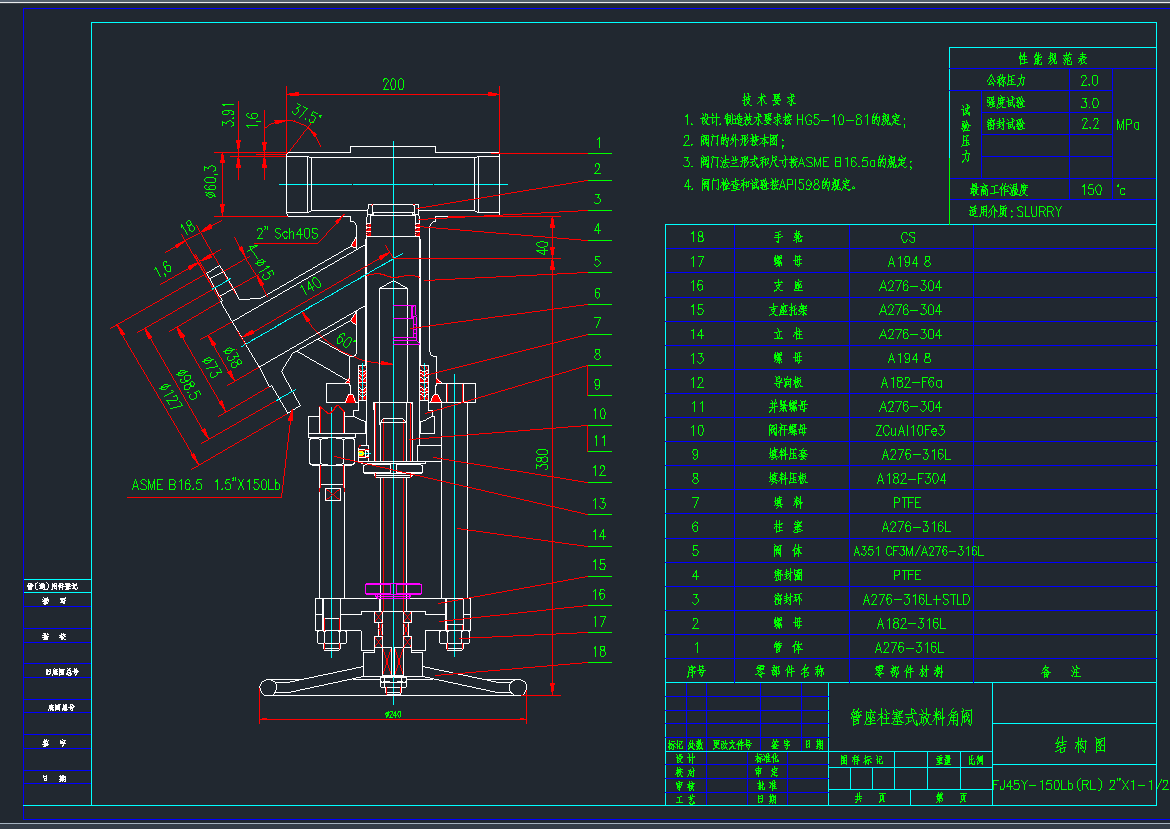Click the boxed part callout number 9
Image resolution: width=1170 pixels, height=829 pixels.
pyautogui.click(x=598, y=383)
